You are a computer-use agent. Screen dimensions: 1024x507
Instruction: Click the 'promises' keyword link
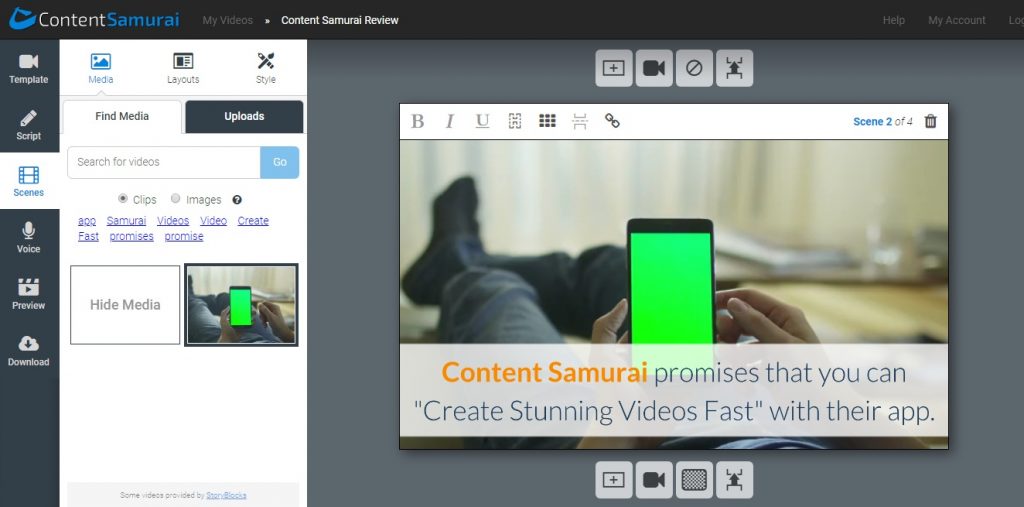(131, 237)
